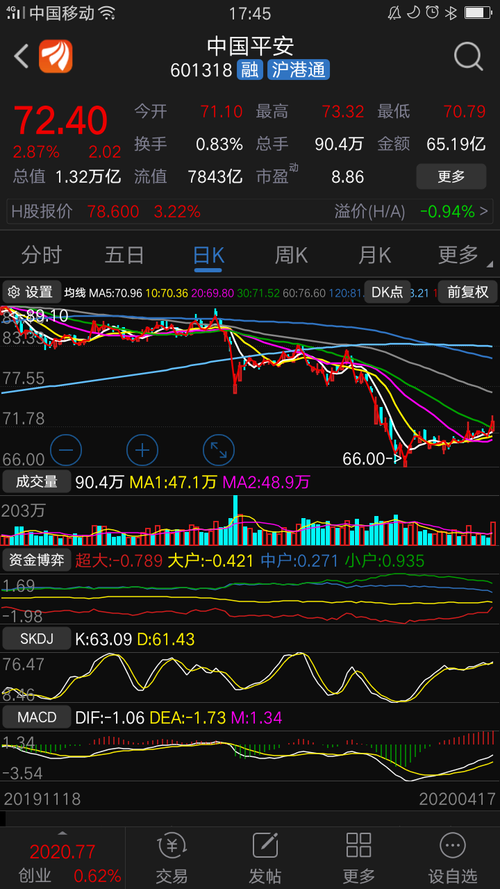Image resolution: width=500 pixels, height=889 pixels.
Task: Select the 周K tab
Action: (291, 255)
